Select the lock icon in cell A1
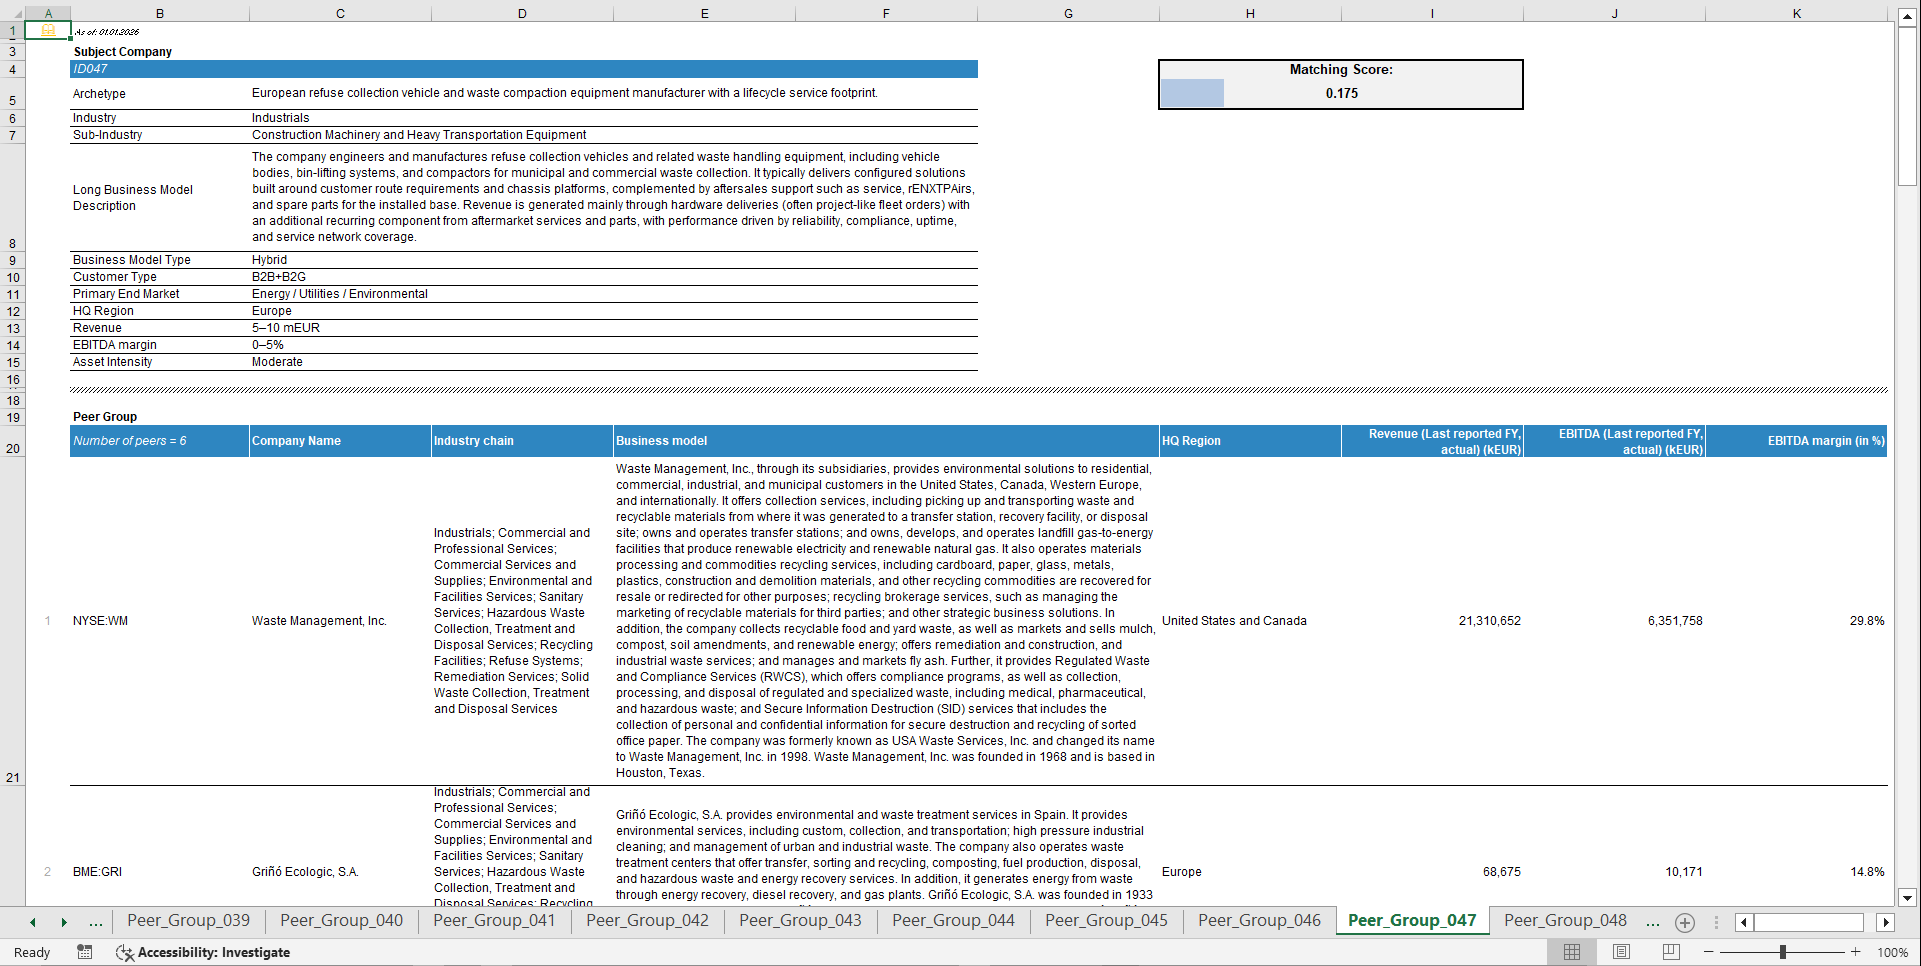 tap(47, 30)
